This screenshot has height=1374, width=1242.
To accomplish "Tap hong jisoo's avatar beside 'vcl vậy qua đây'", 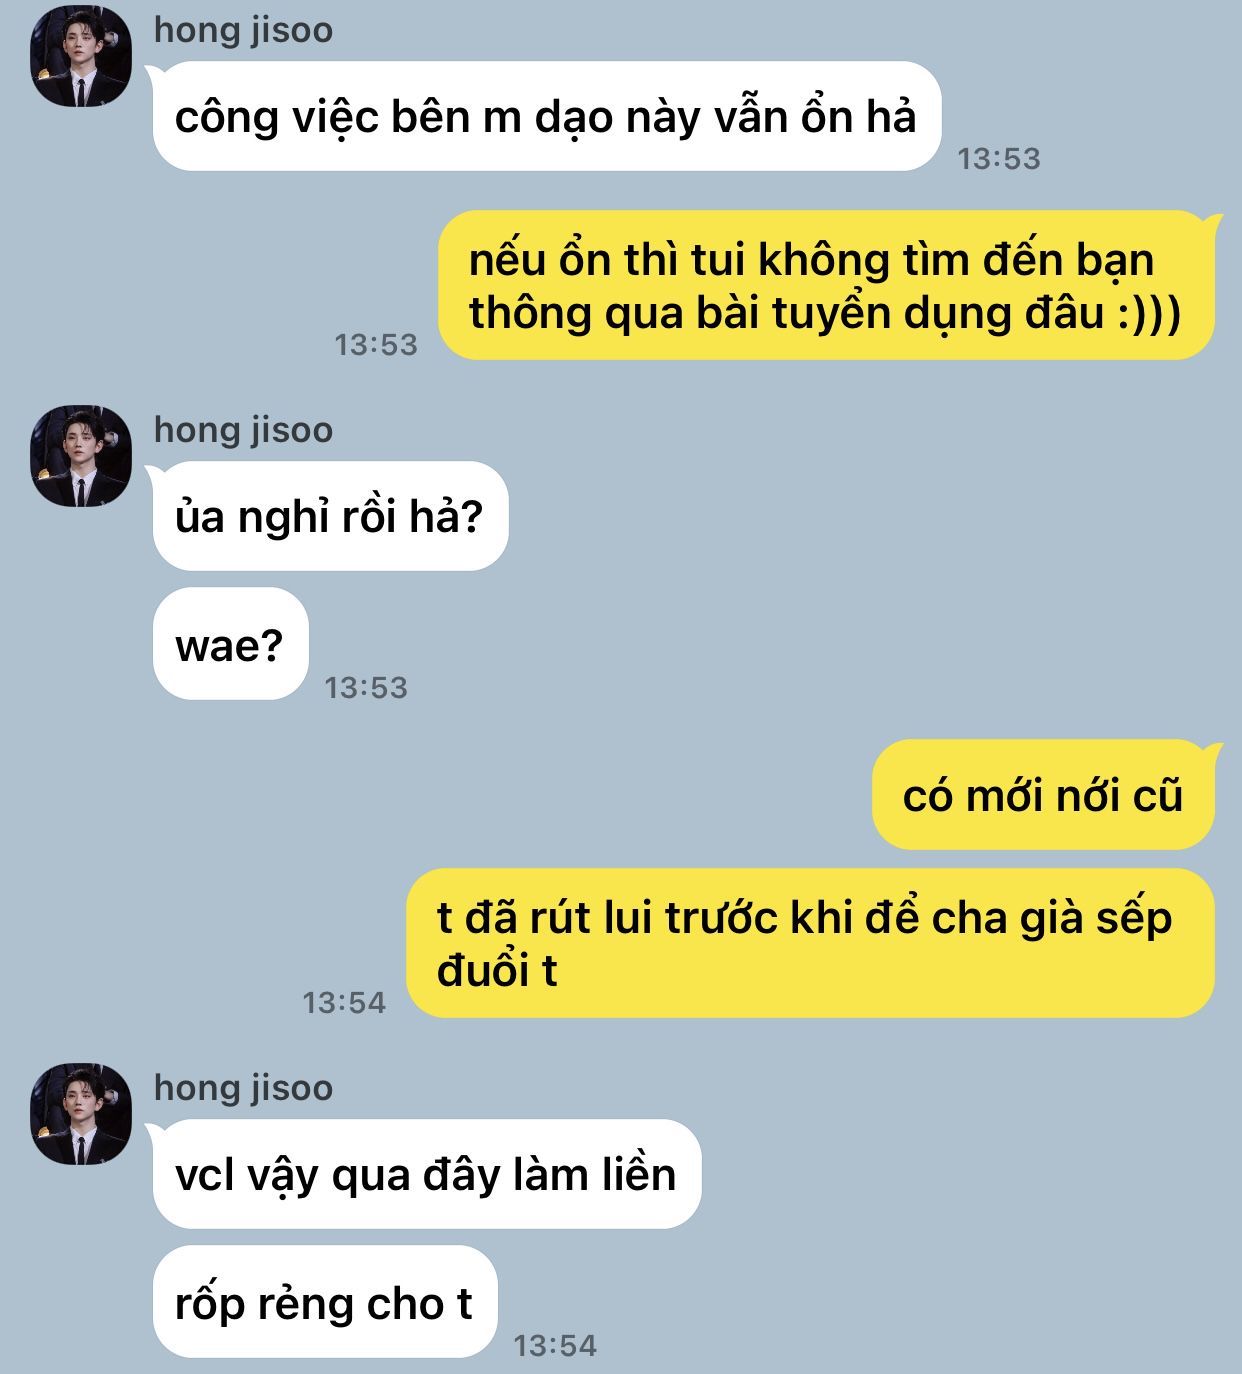I will coord(81,1114).
